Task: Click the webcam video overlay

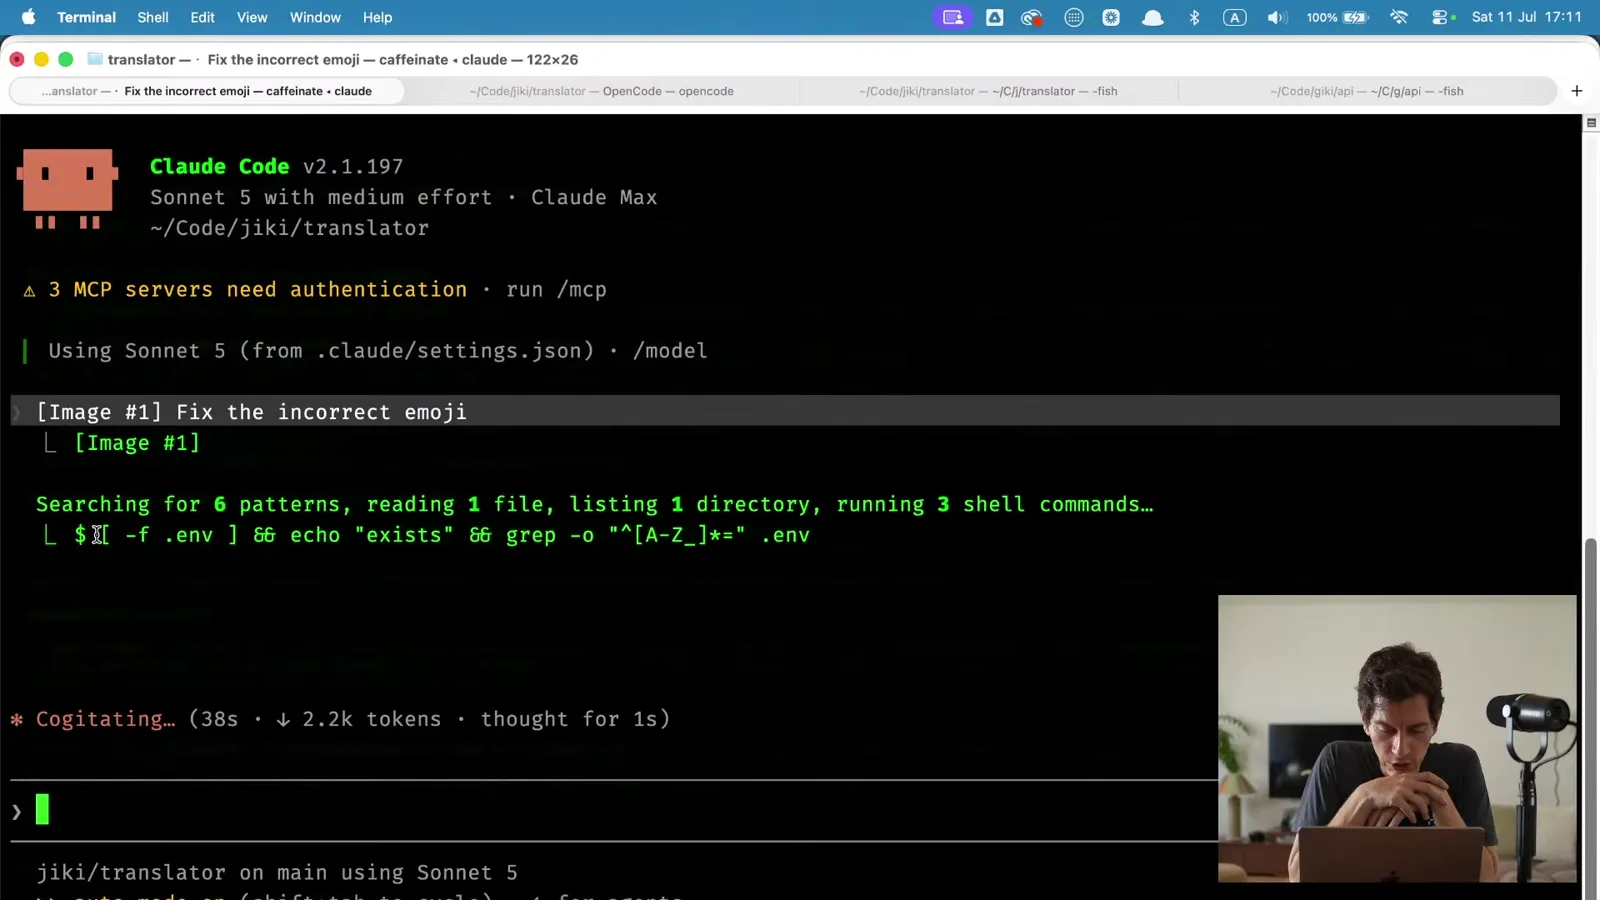Action: pyautogui.click(x=1397, y=739)
